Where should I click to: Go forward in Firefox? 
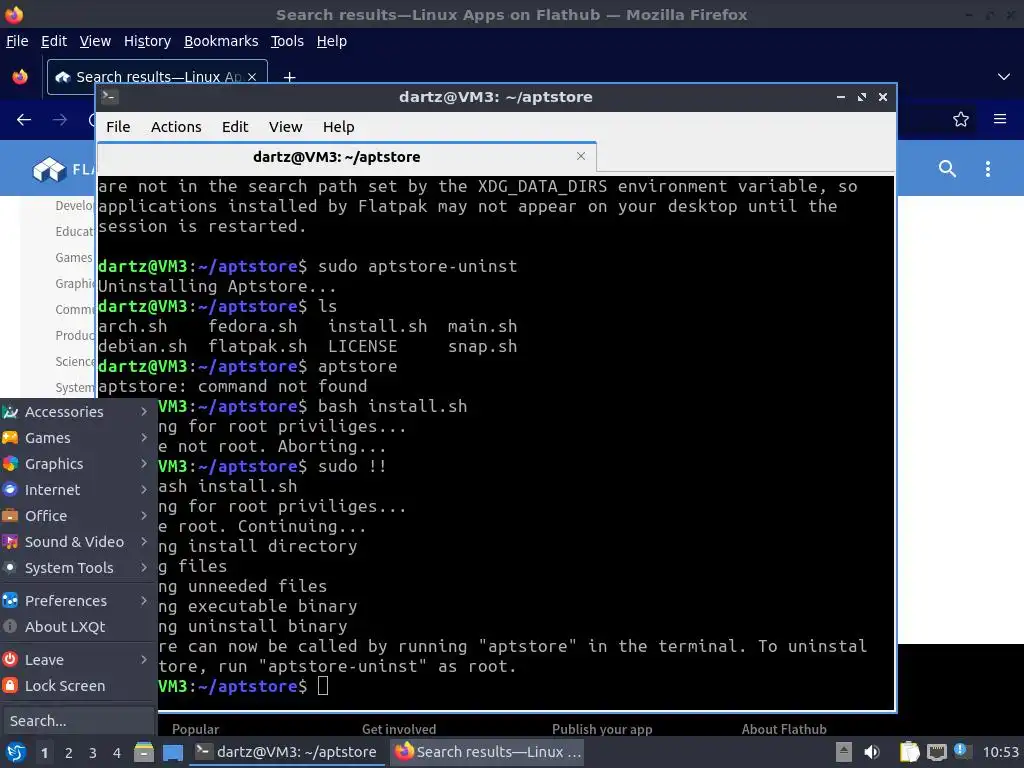(60, 120)
